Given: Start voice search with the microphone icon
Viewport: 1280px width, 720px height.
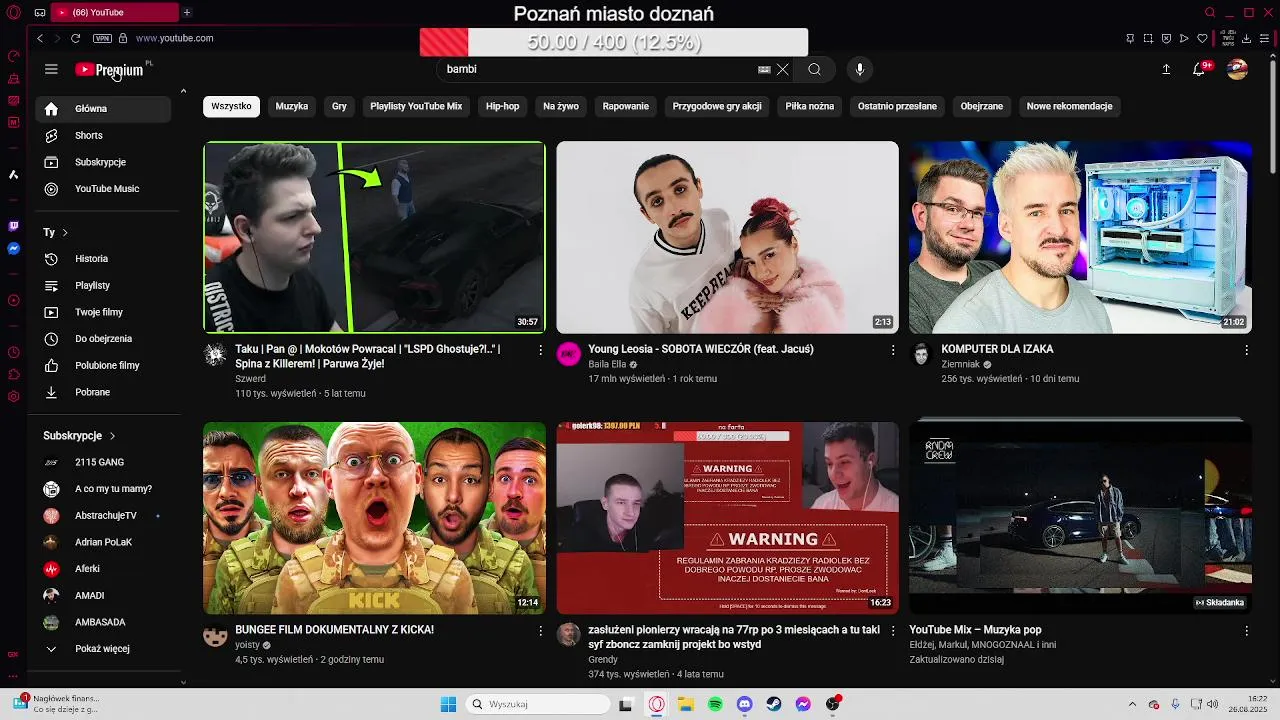Looking at the screenshot, I should click(859, 69).
